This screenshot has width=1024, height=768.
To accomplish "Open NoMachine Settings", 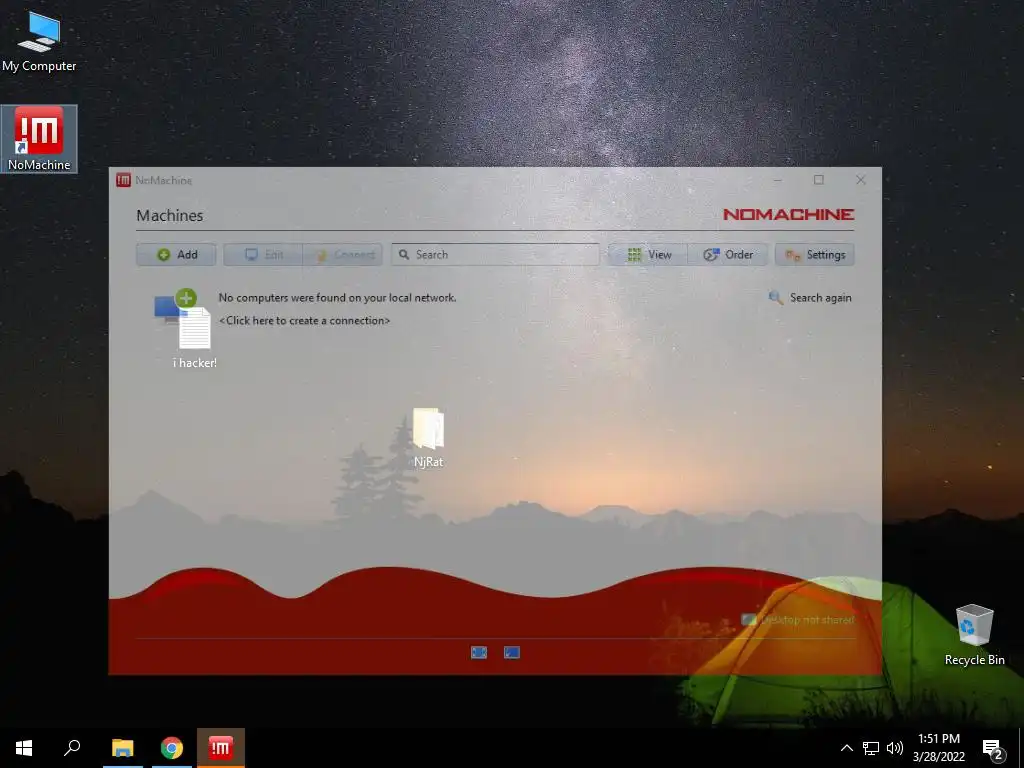I will tap(814, 255).
